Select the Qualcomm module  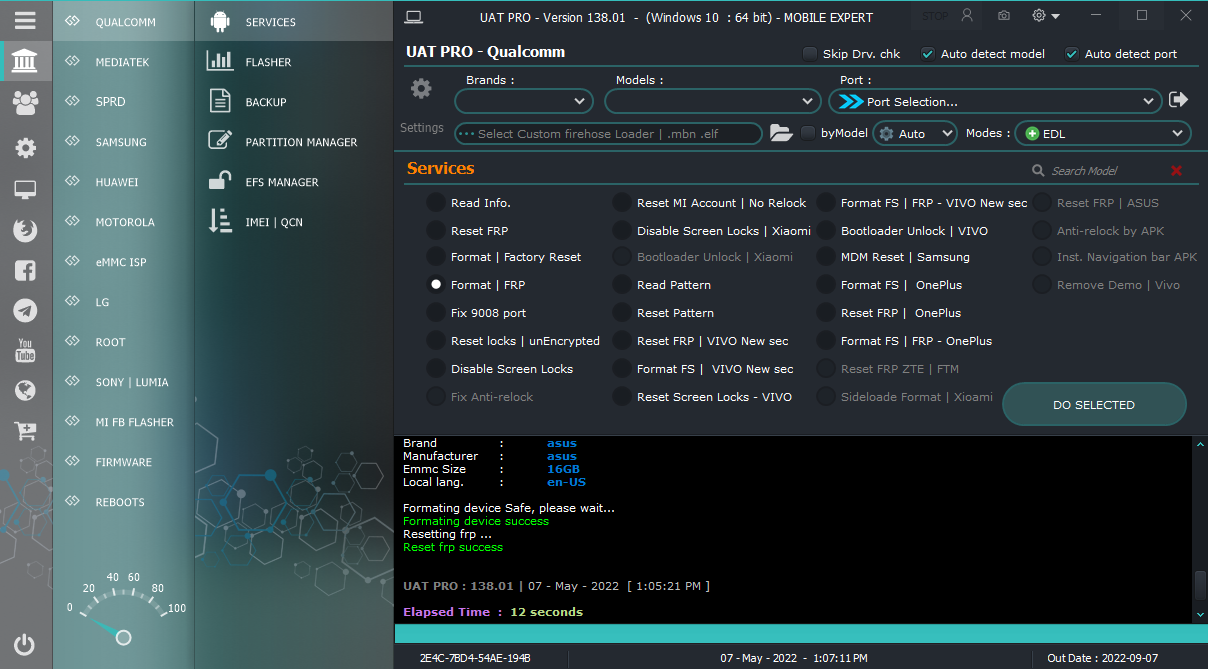click(x=124, y=21)
